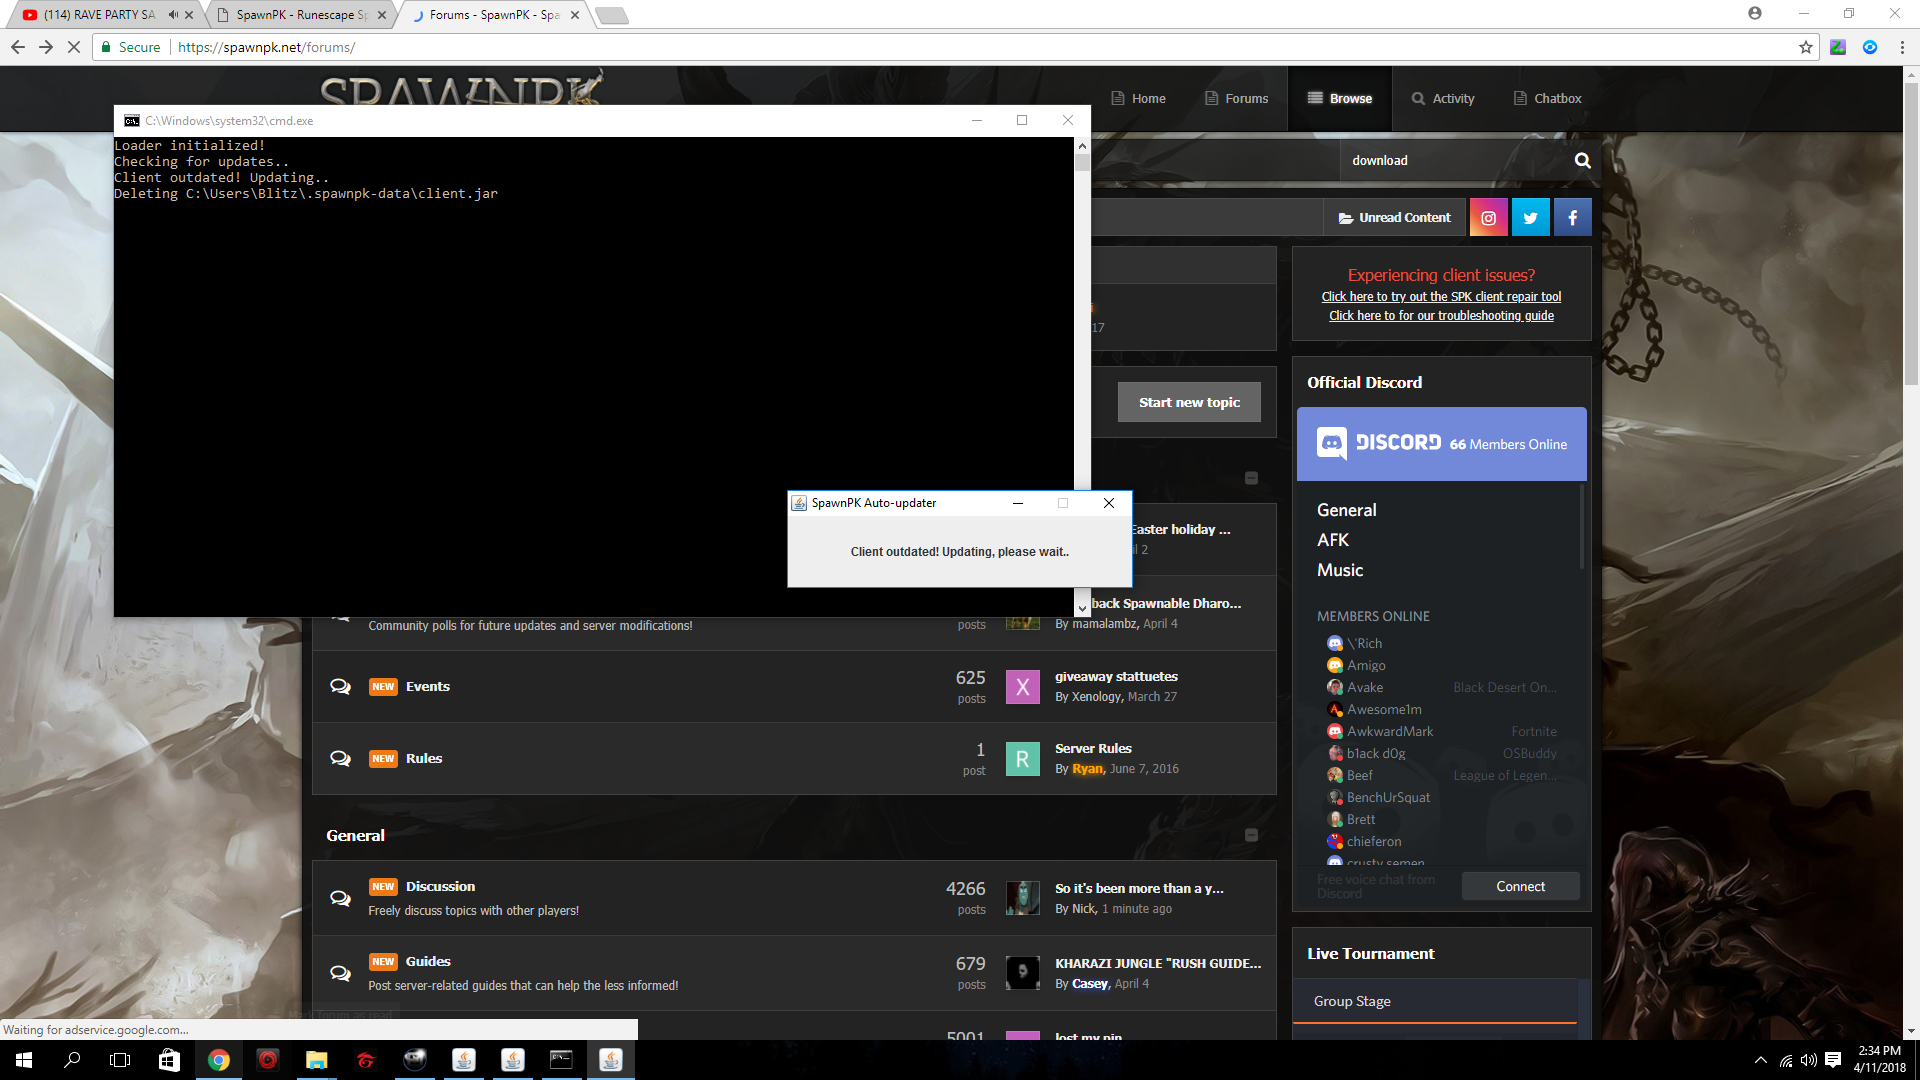Click the Discord Connect button
The width and height of the screenshot is (1920, 1080).
tap(1520, 886)
